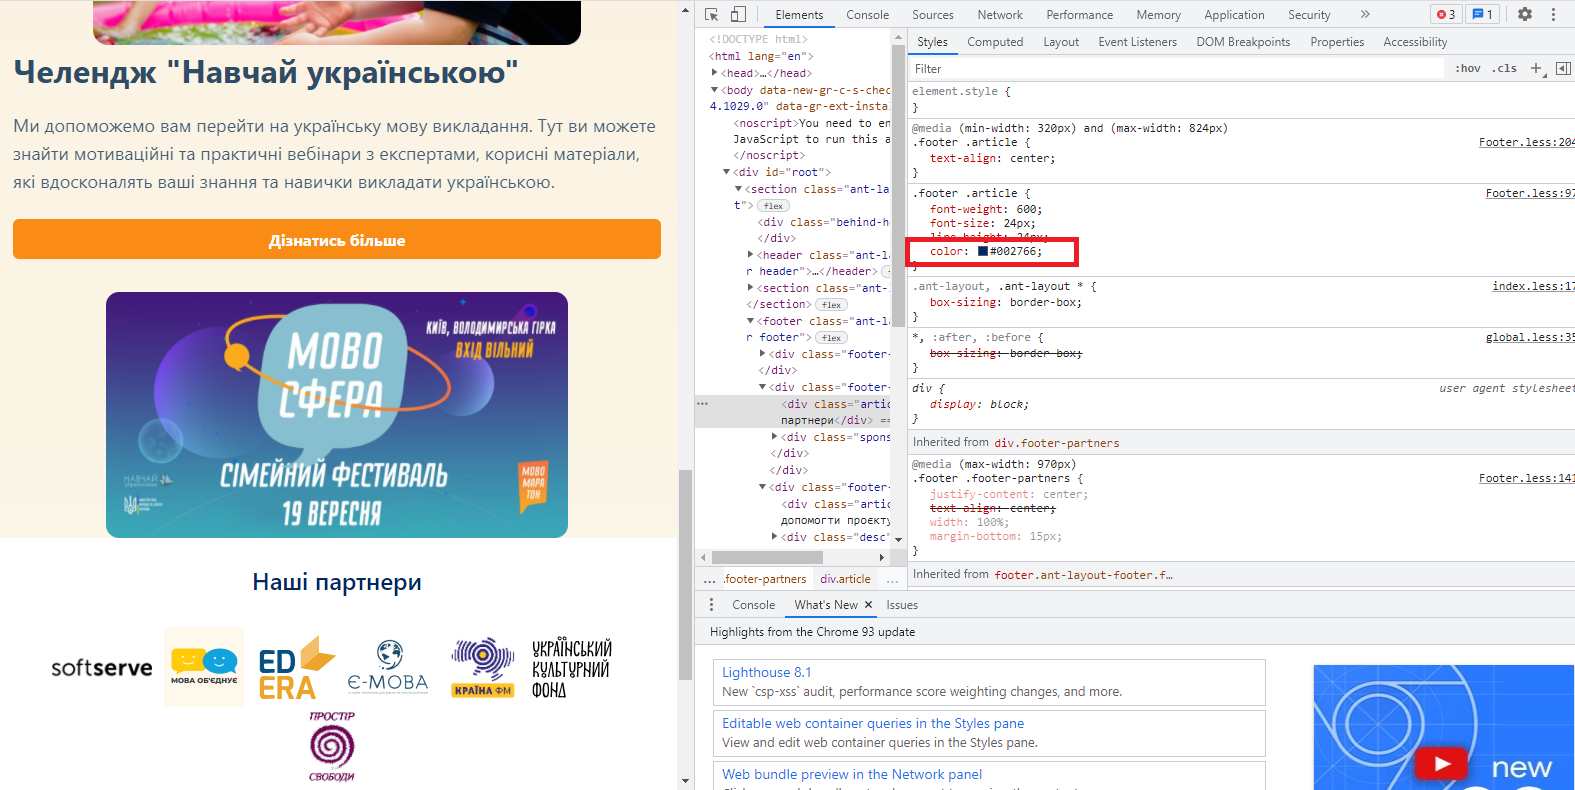The width and height of the screenshot is (1575, 790).
Task: Open the Accessibility pane tab
Action: pos(1415,42)
